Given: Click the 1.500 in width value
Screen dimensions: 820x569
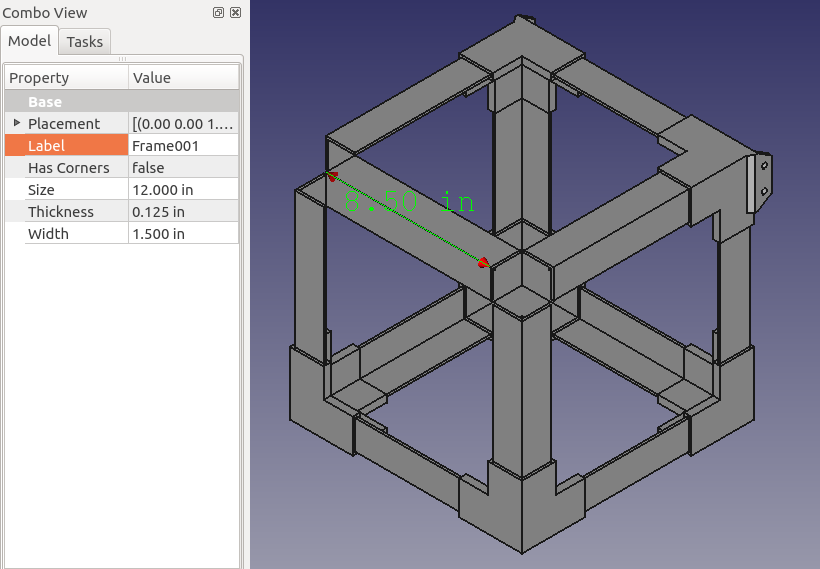Looking at the screenshot, I should click(x=184, y=233).
